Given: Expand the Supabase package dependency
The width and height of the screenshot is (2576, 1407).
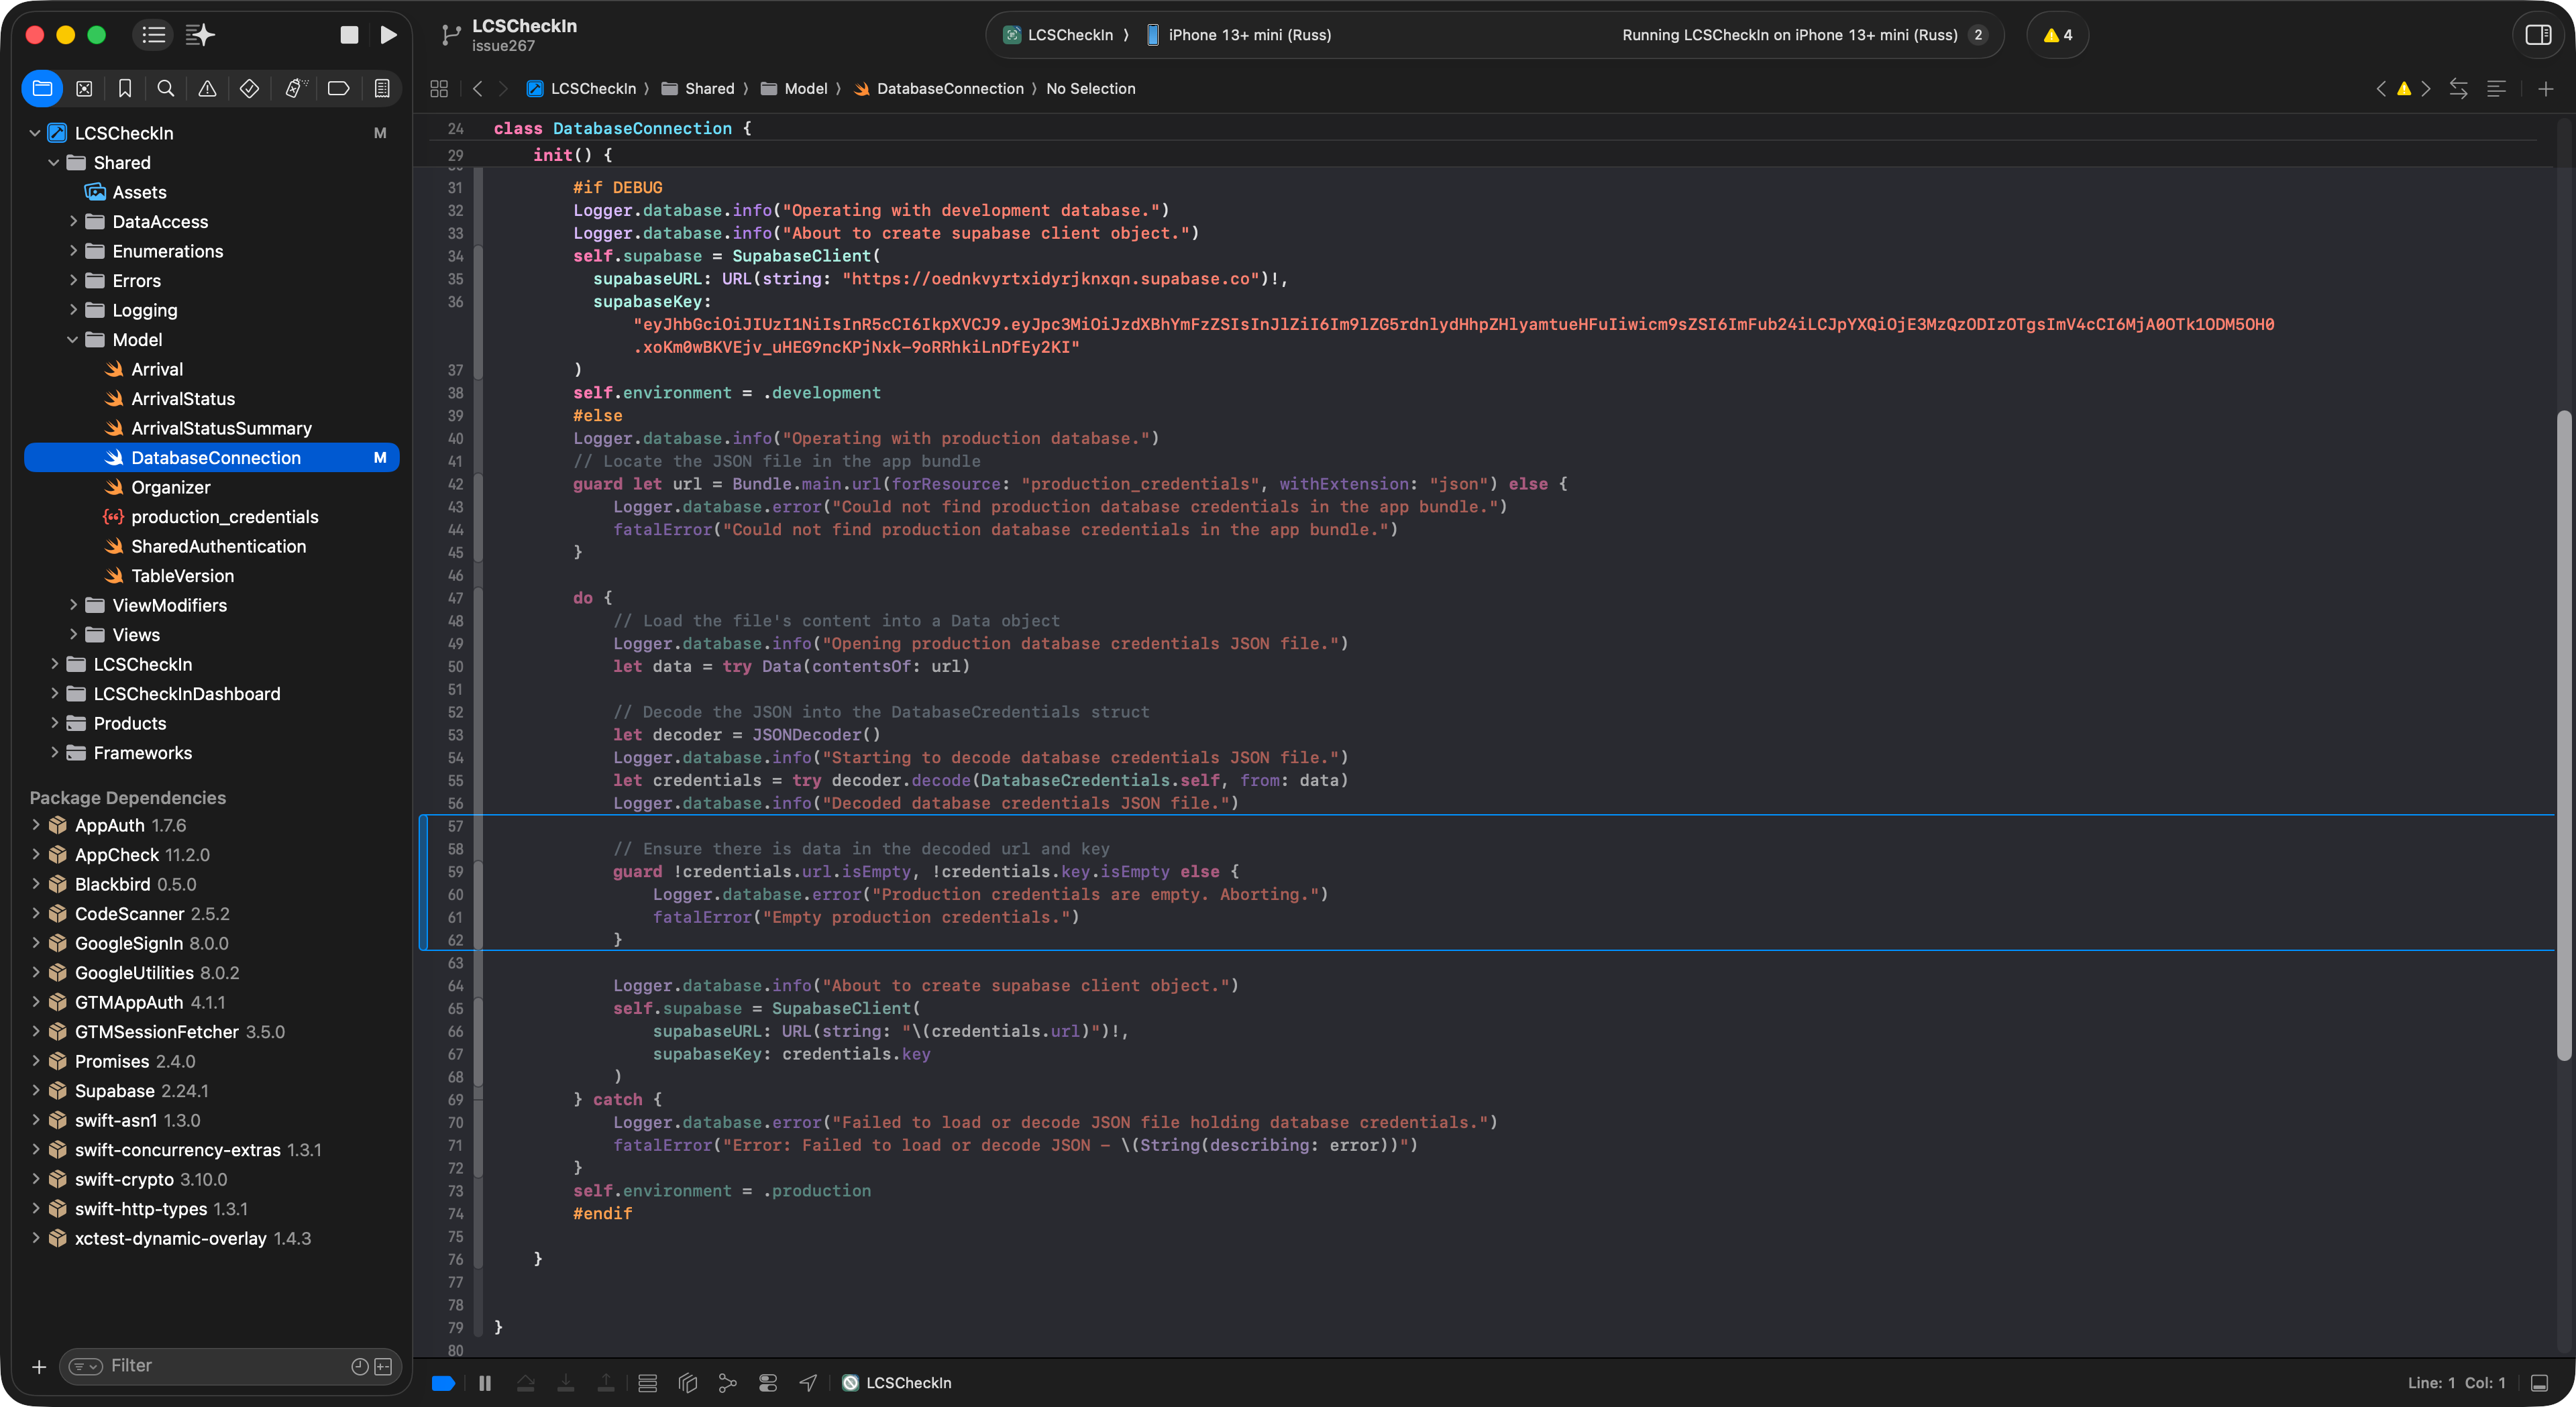Looking at the screenshot, I should pyautogui.click(x=36, y=1091).
